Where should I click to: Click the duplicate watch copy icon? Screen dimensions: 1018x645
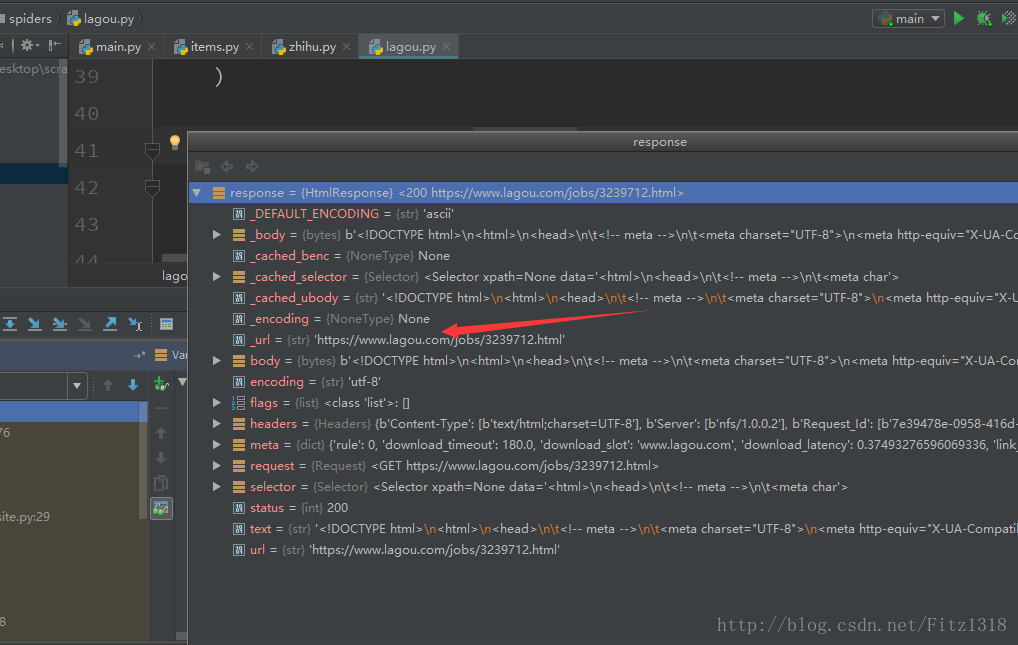(x=161, y=483)
